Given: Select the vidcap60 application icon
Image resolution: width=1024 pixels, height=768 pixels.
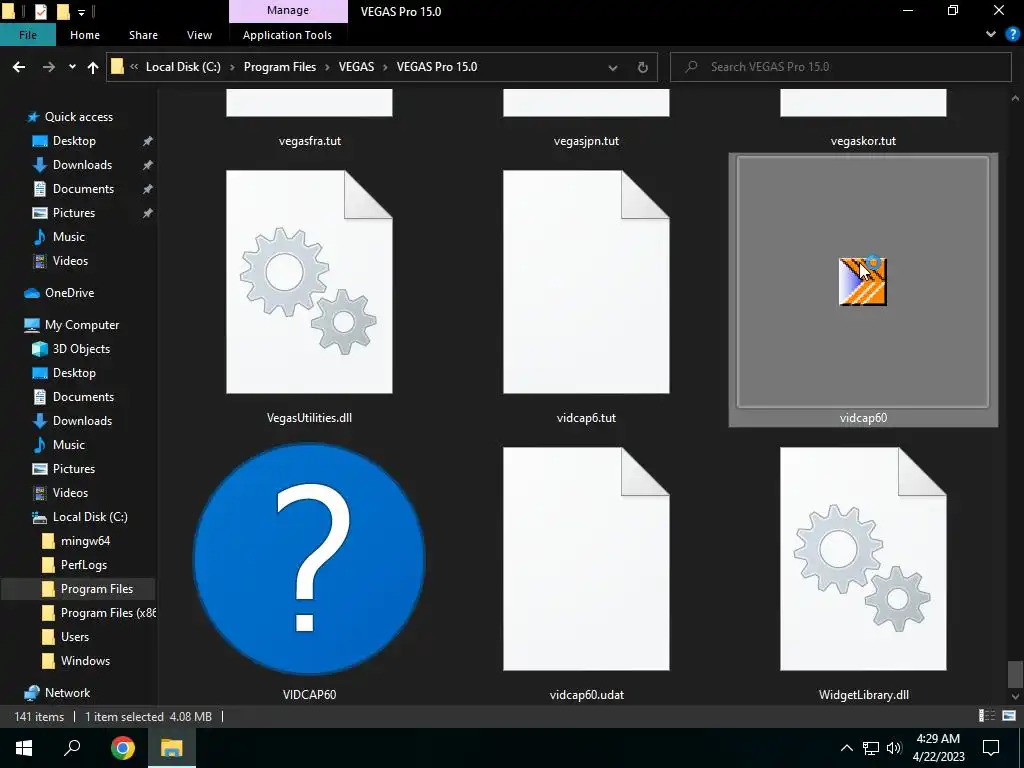Looking at the screenshot, I should [863, 281].
